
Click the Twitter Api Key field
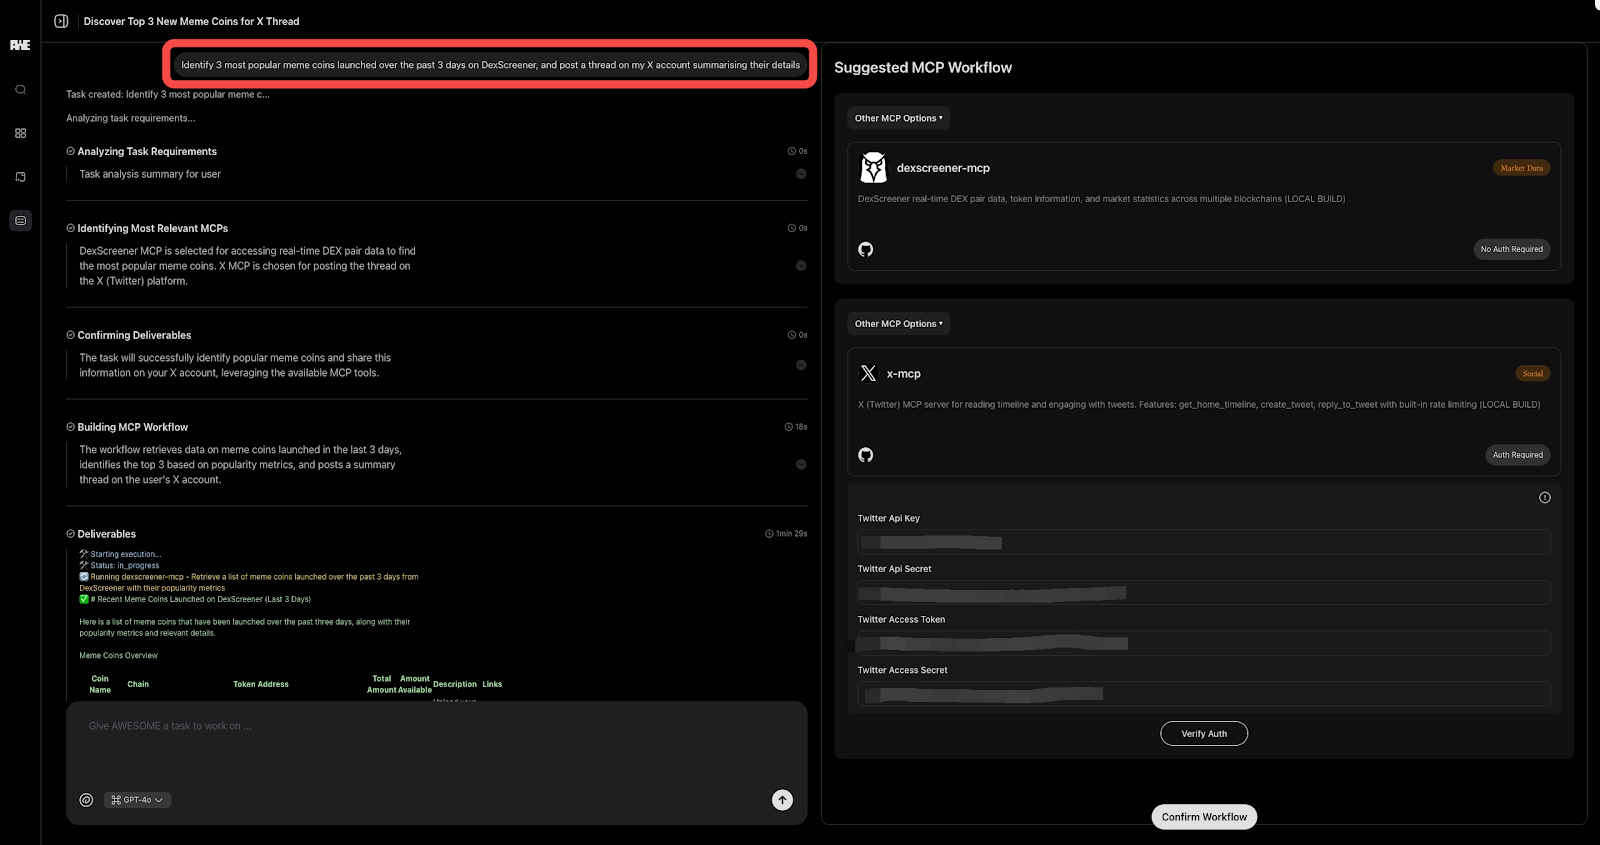click(1203, 543)
